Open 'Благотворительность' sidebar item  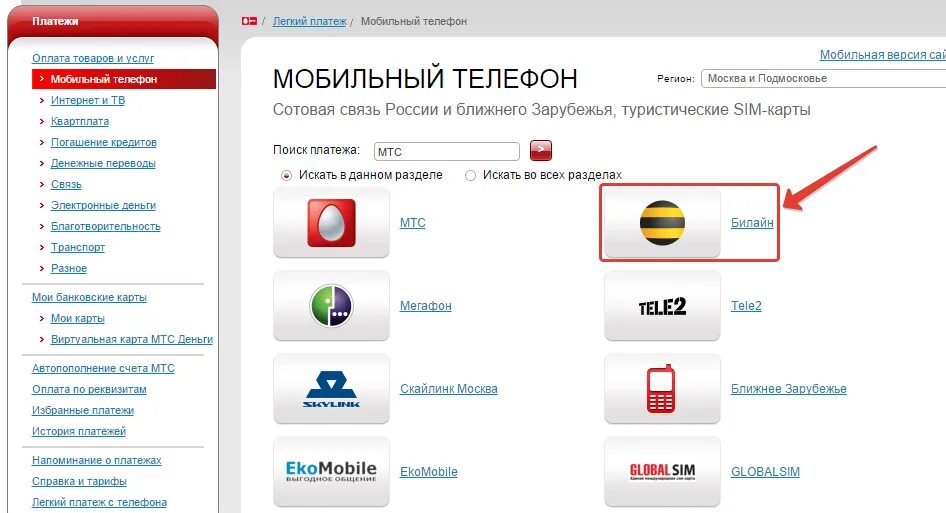tap(106, 227)
